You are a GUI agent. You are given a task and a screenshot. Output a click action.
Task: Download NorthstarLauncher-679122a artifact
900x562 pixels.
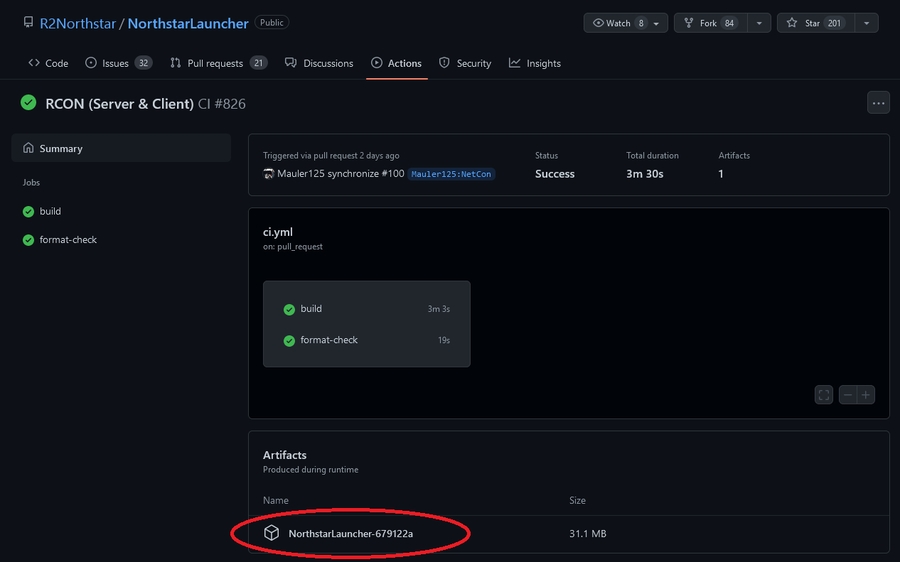coord(350,534)
